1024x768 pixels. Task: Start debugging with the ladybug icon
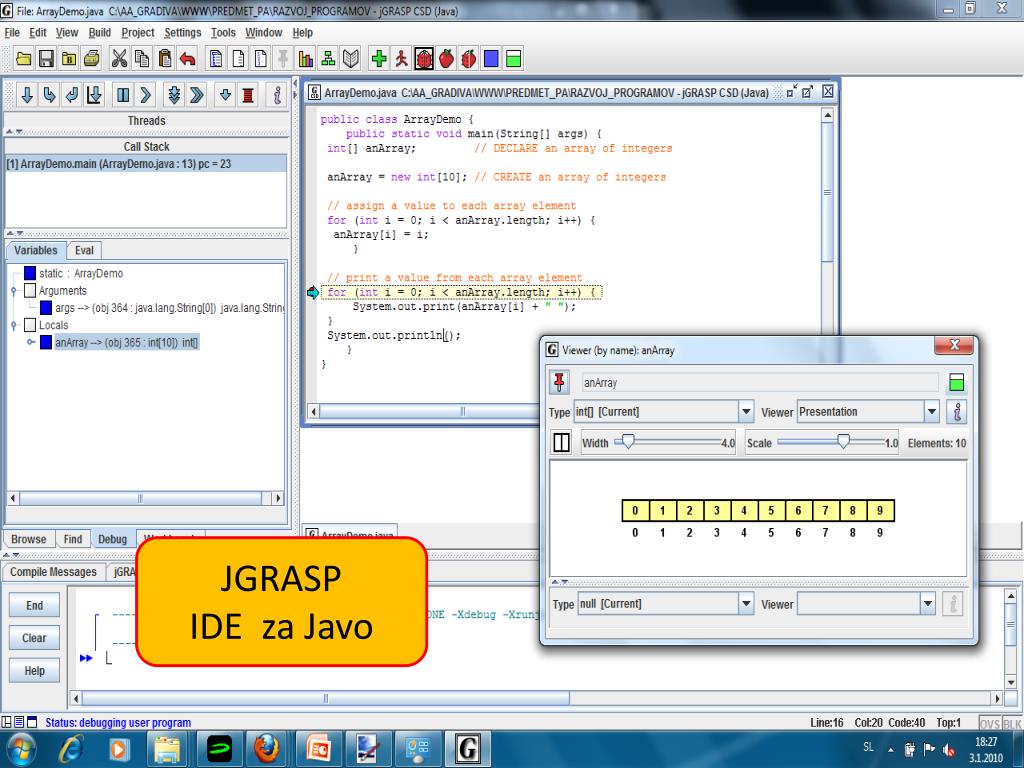[424, 59]
